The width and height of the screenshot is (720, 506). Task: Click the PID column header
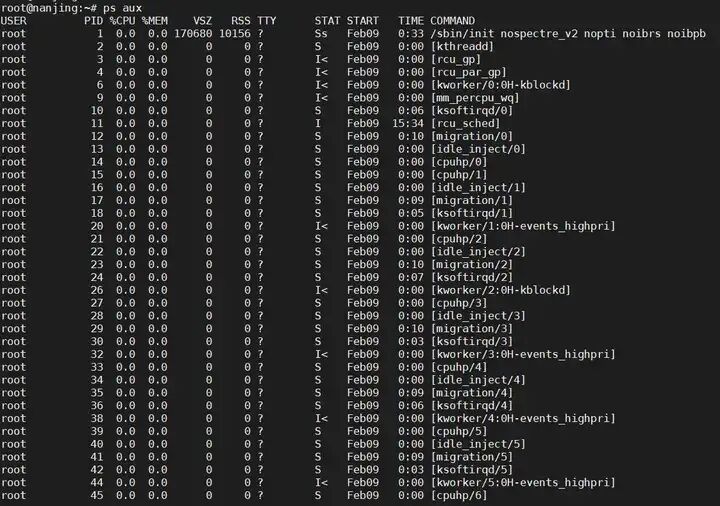[93, 20]
